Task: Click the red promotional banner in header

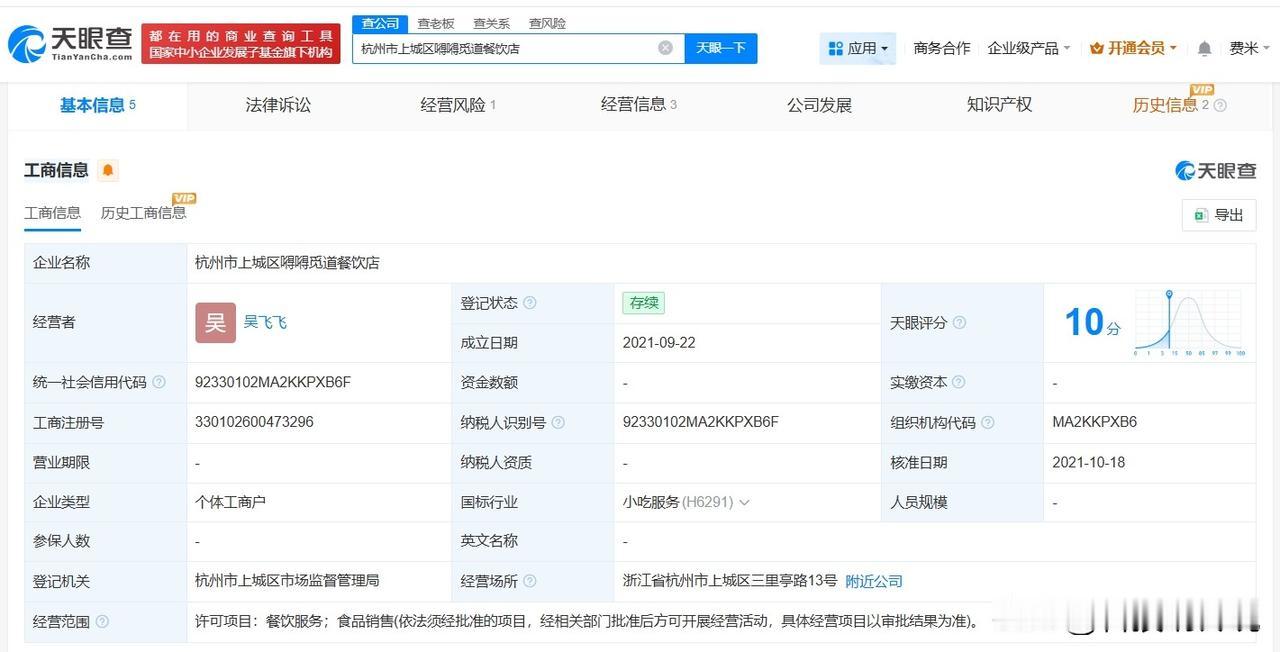Action: coord(241,44)
